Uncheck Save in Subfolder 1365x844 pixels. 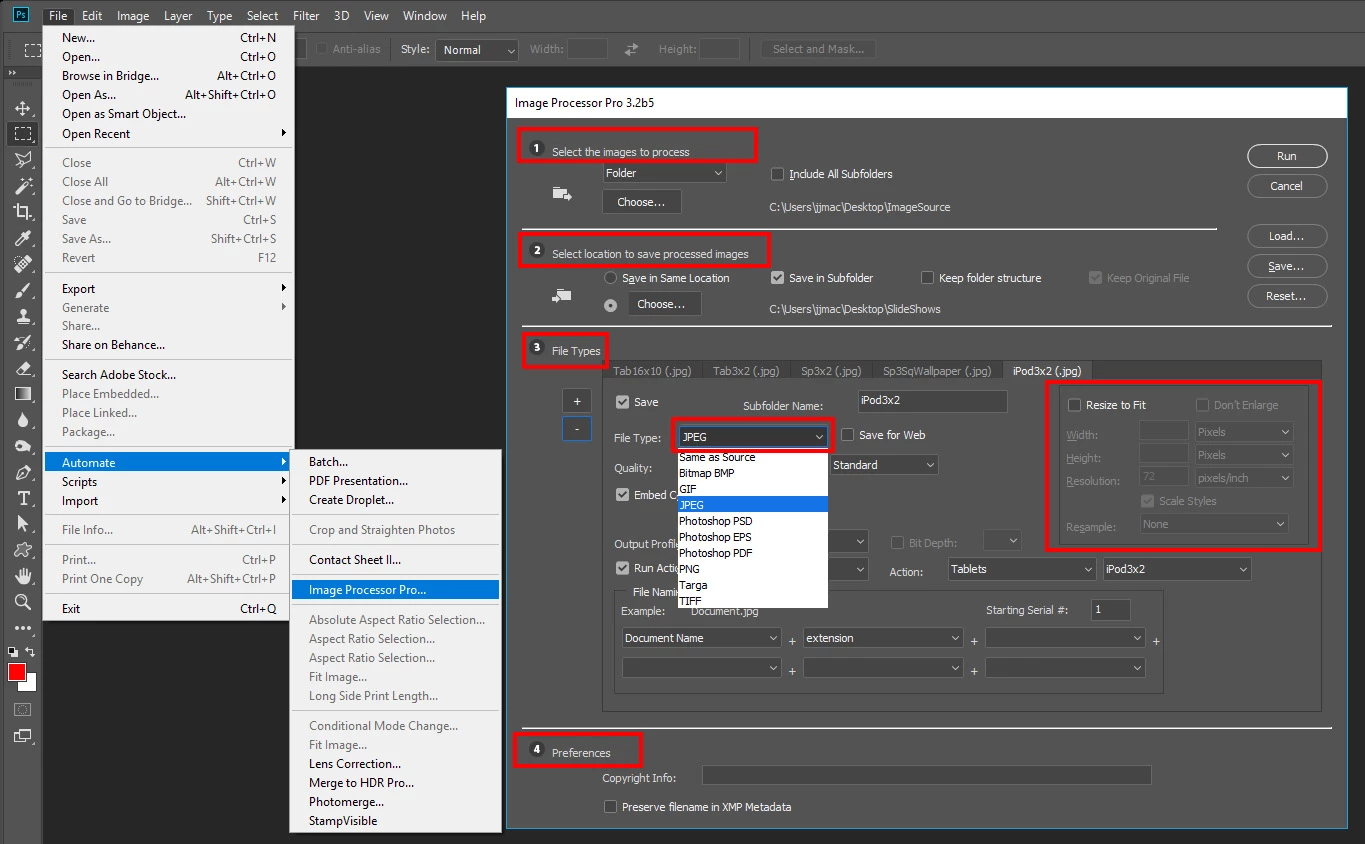[x=777, y=278]
